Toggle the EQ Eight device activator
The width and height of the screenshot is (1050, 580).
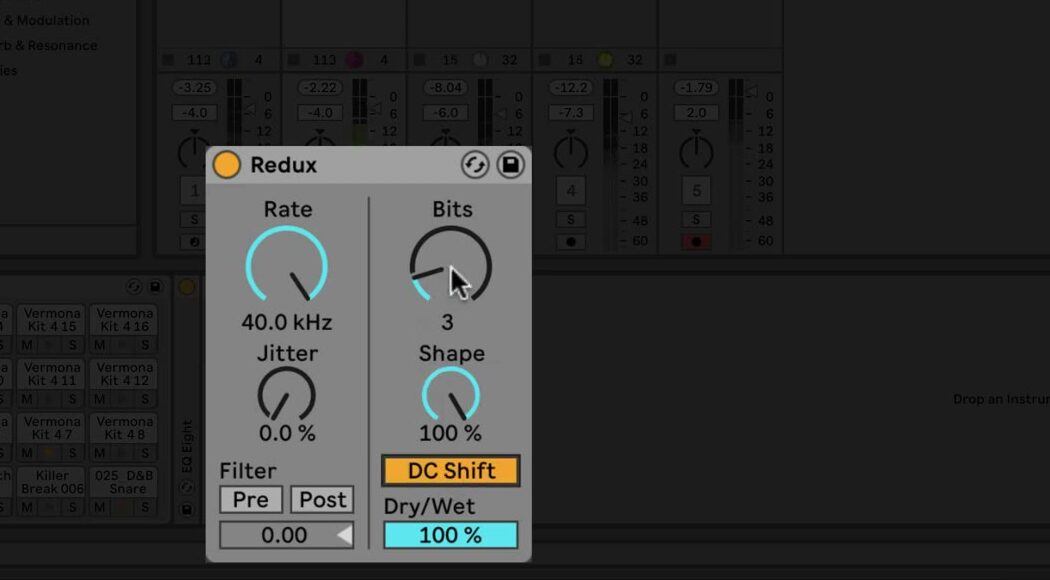187,287
